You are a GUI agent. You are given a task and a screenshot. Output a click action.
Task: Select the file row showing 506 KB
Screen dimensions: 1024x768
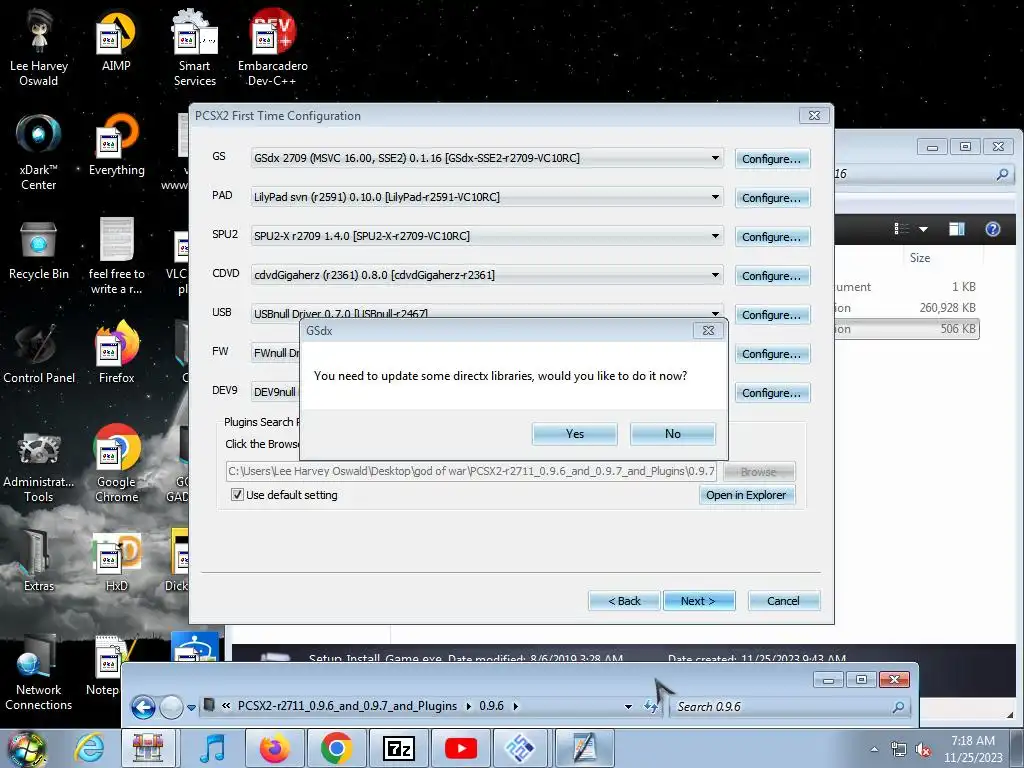908,328
